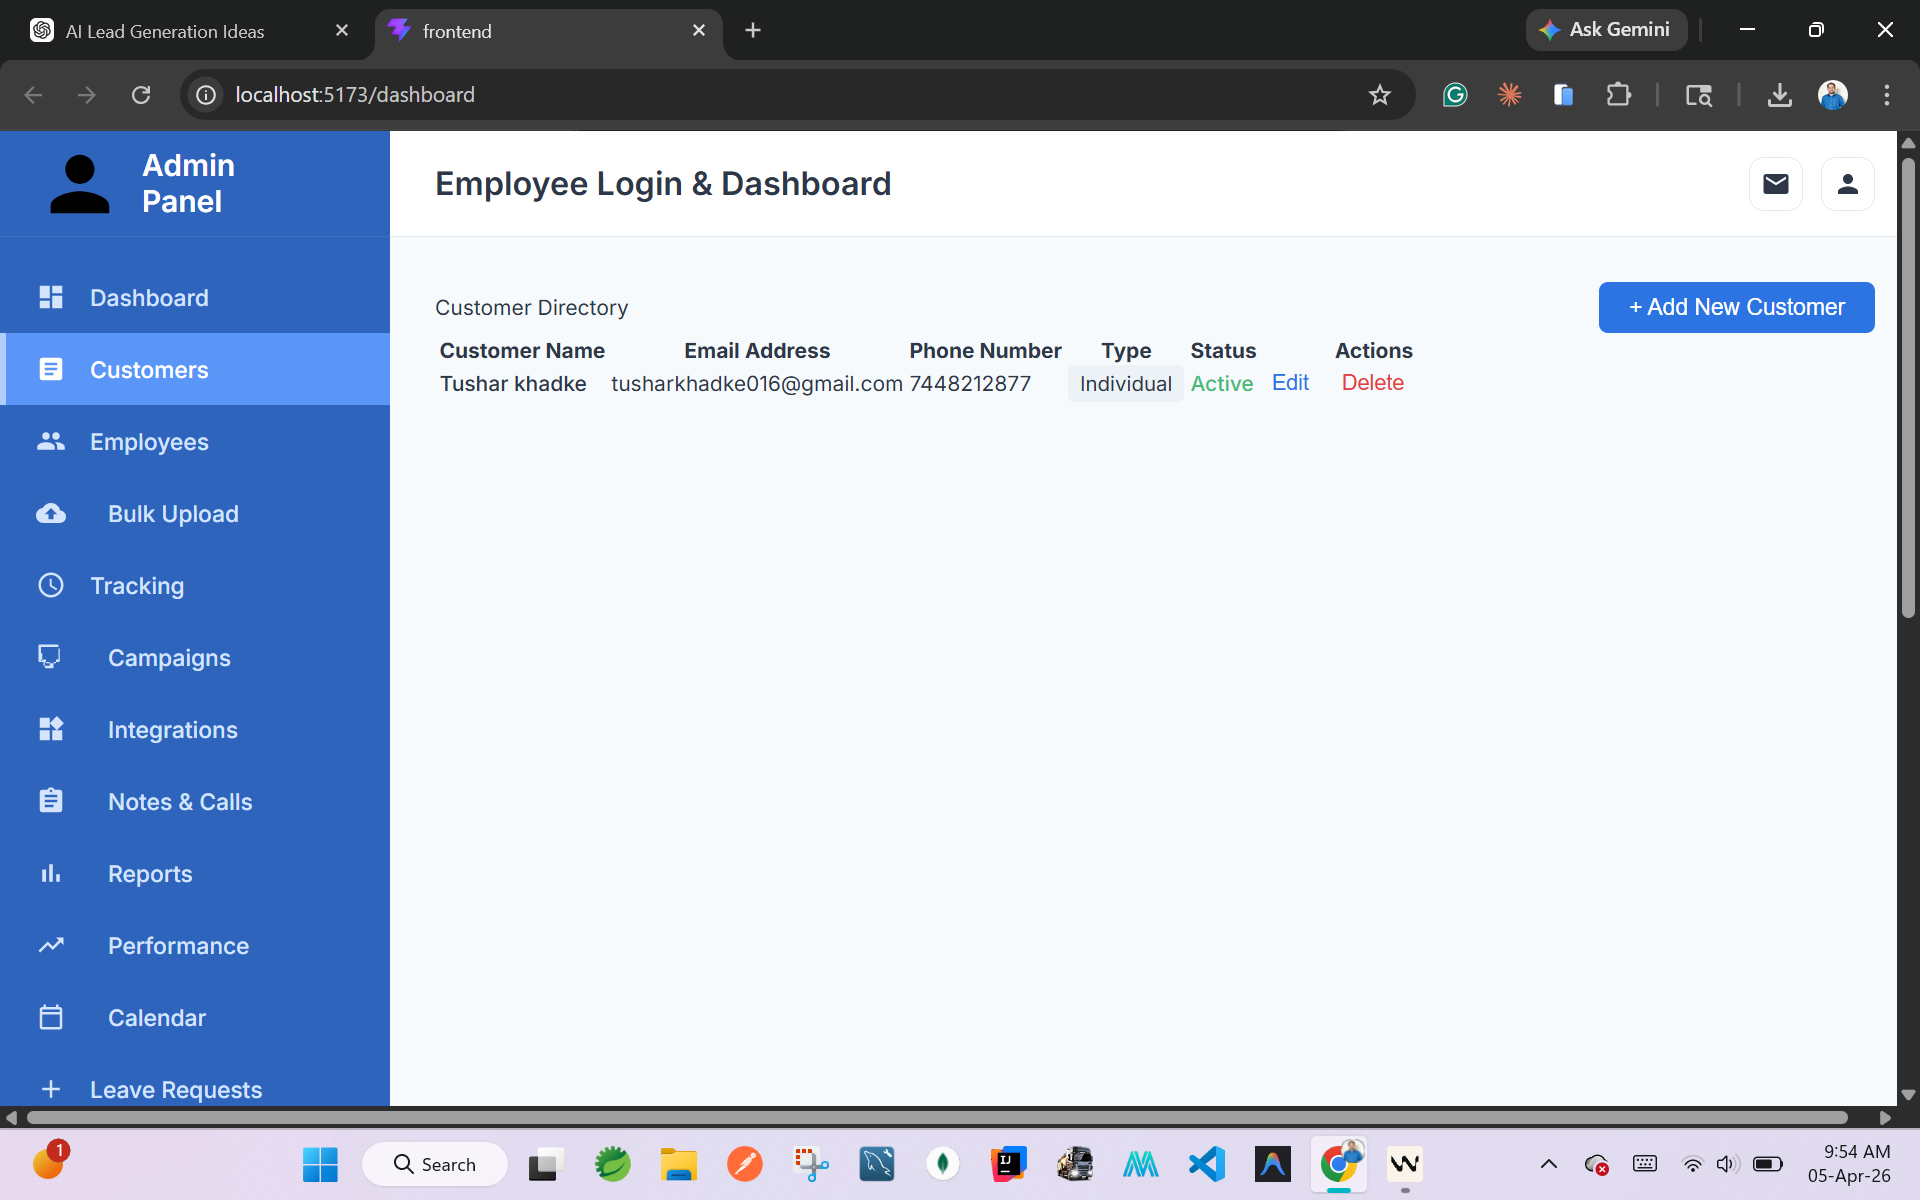
Task: Click the Add New Customer button
Action: (x=1736, y=307)
